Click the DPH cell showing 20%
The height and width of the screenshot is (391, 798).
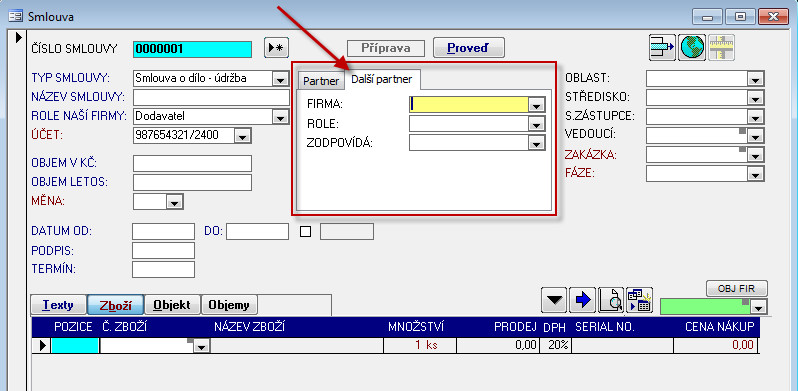[555, 346]
